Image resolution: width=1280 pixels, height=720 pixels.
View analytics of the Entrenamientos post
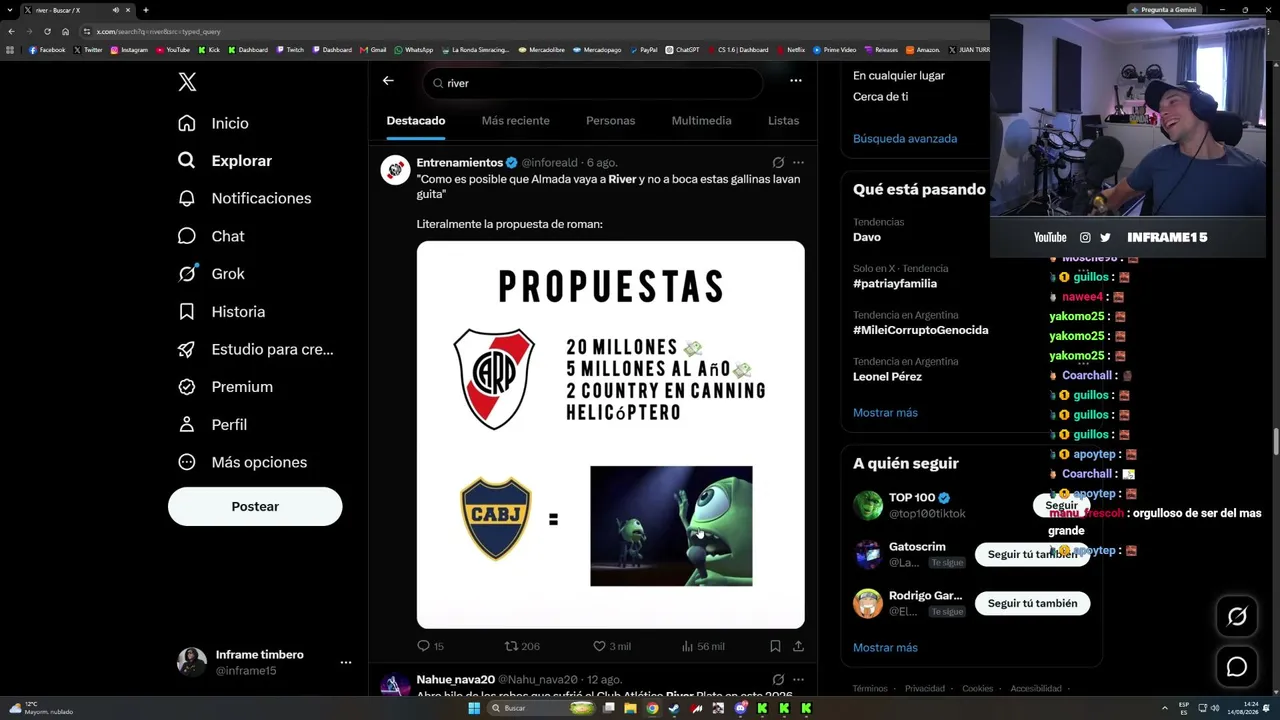tap(702, 646)
